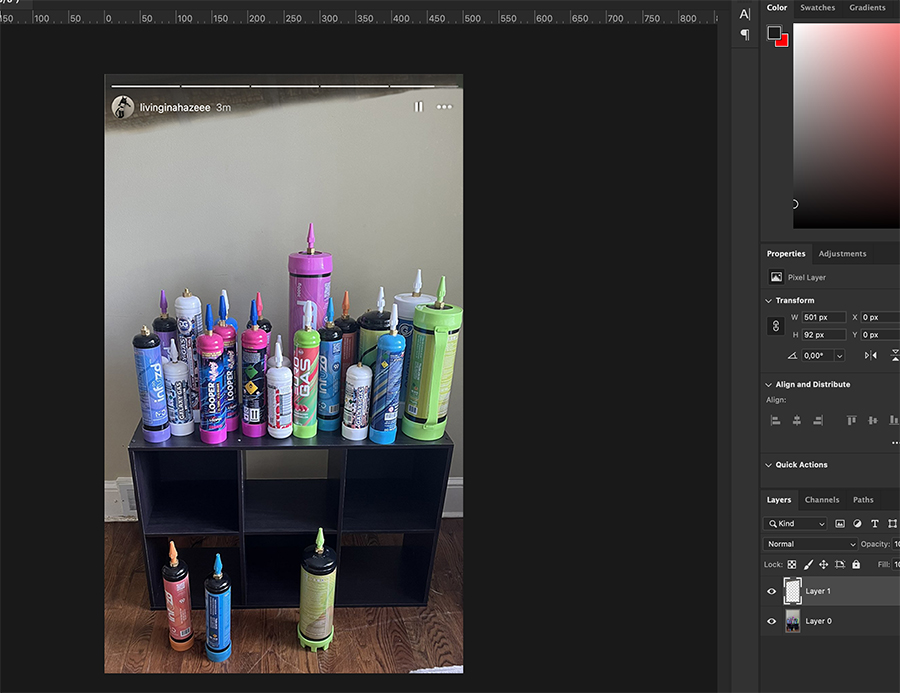Click the Pixel Layer icon in Properties
The image size is (900, 693).
776,277
